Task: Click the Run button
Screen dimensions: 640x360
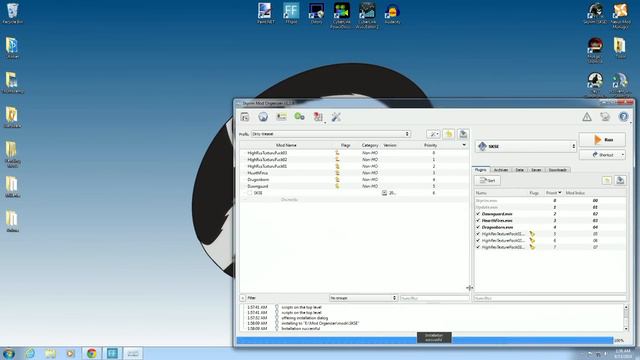Action: 602,140
